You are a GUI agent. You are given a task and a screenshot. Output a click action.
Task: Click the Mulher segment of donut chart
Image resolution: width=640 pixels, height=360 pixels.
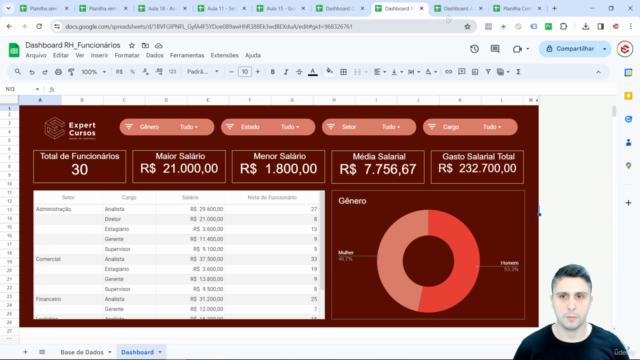point(390,261)
